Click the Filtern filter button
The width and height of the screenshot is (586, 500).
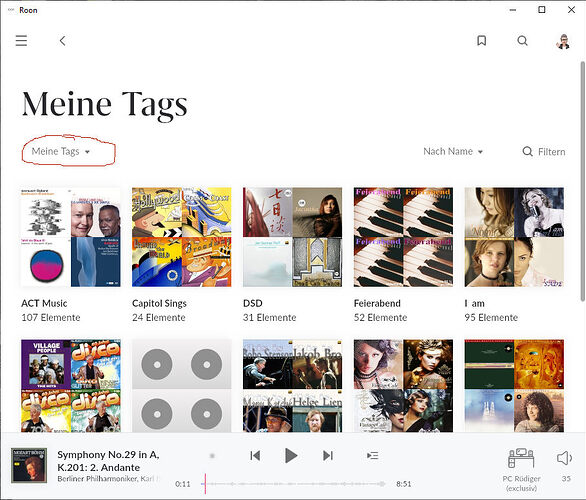coord(544,151)
